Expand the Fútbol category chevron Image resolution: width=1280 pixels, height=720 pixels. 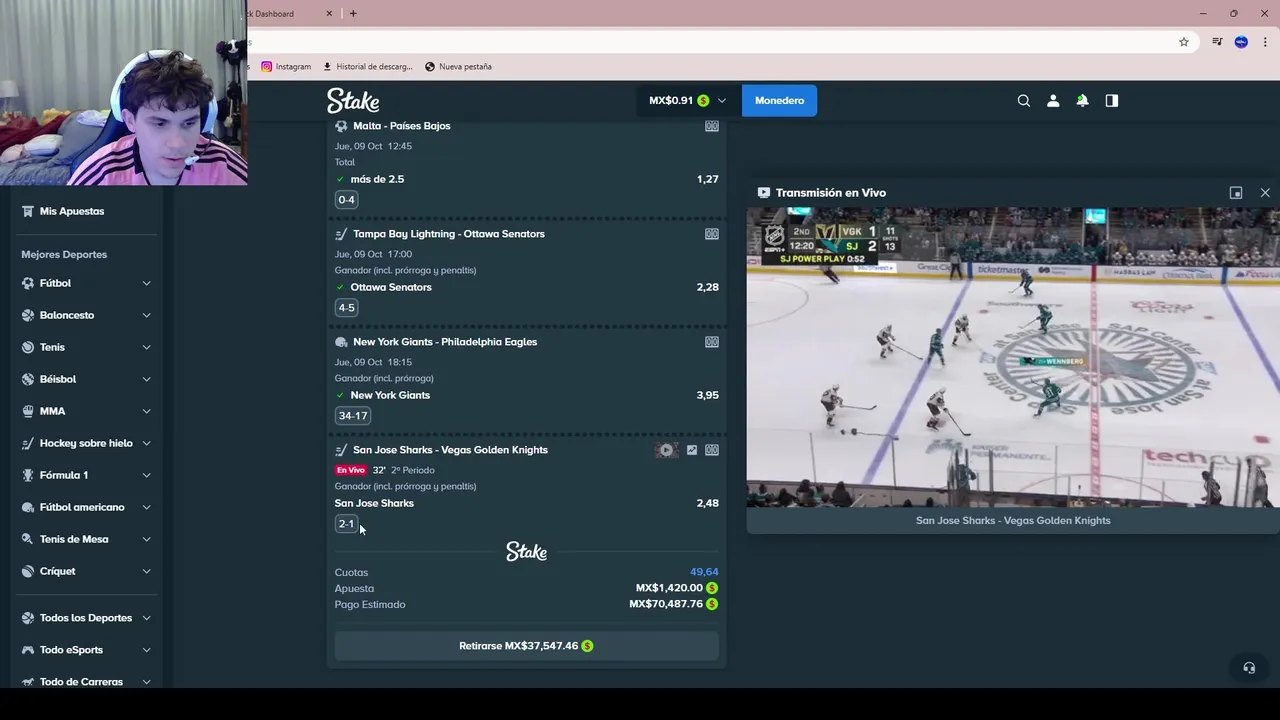coord(146,283)
